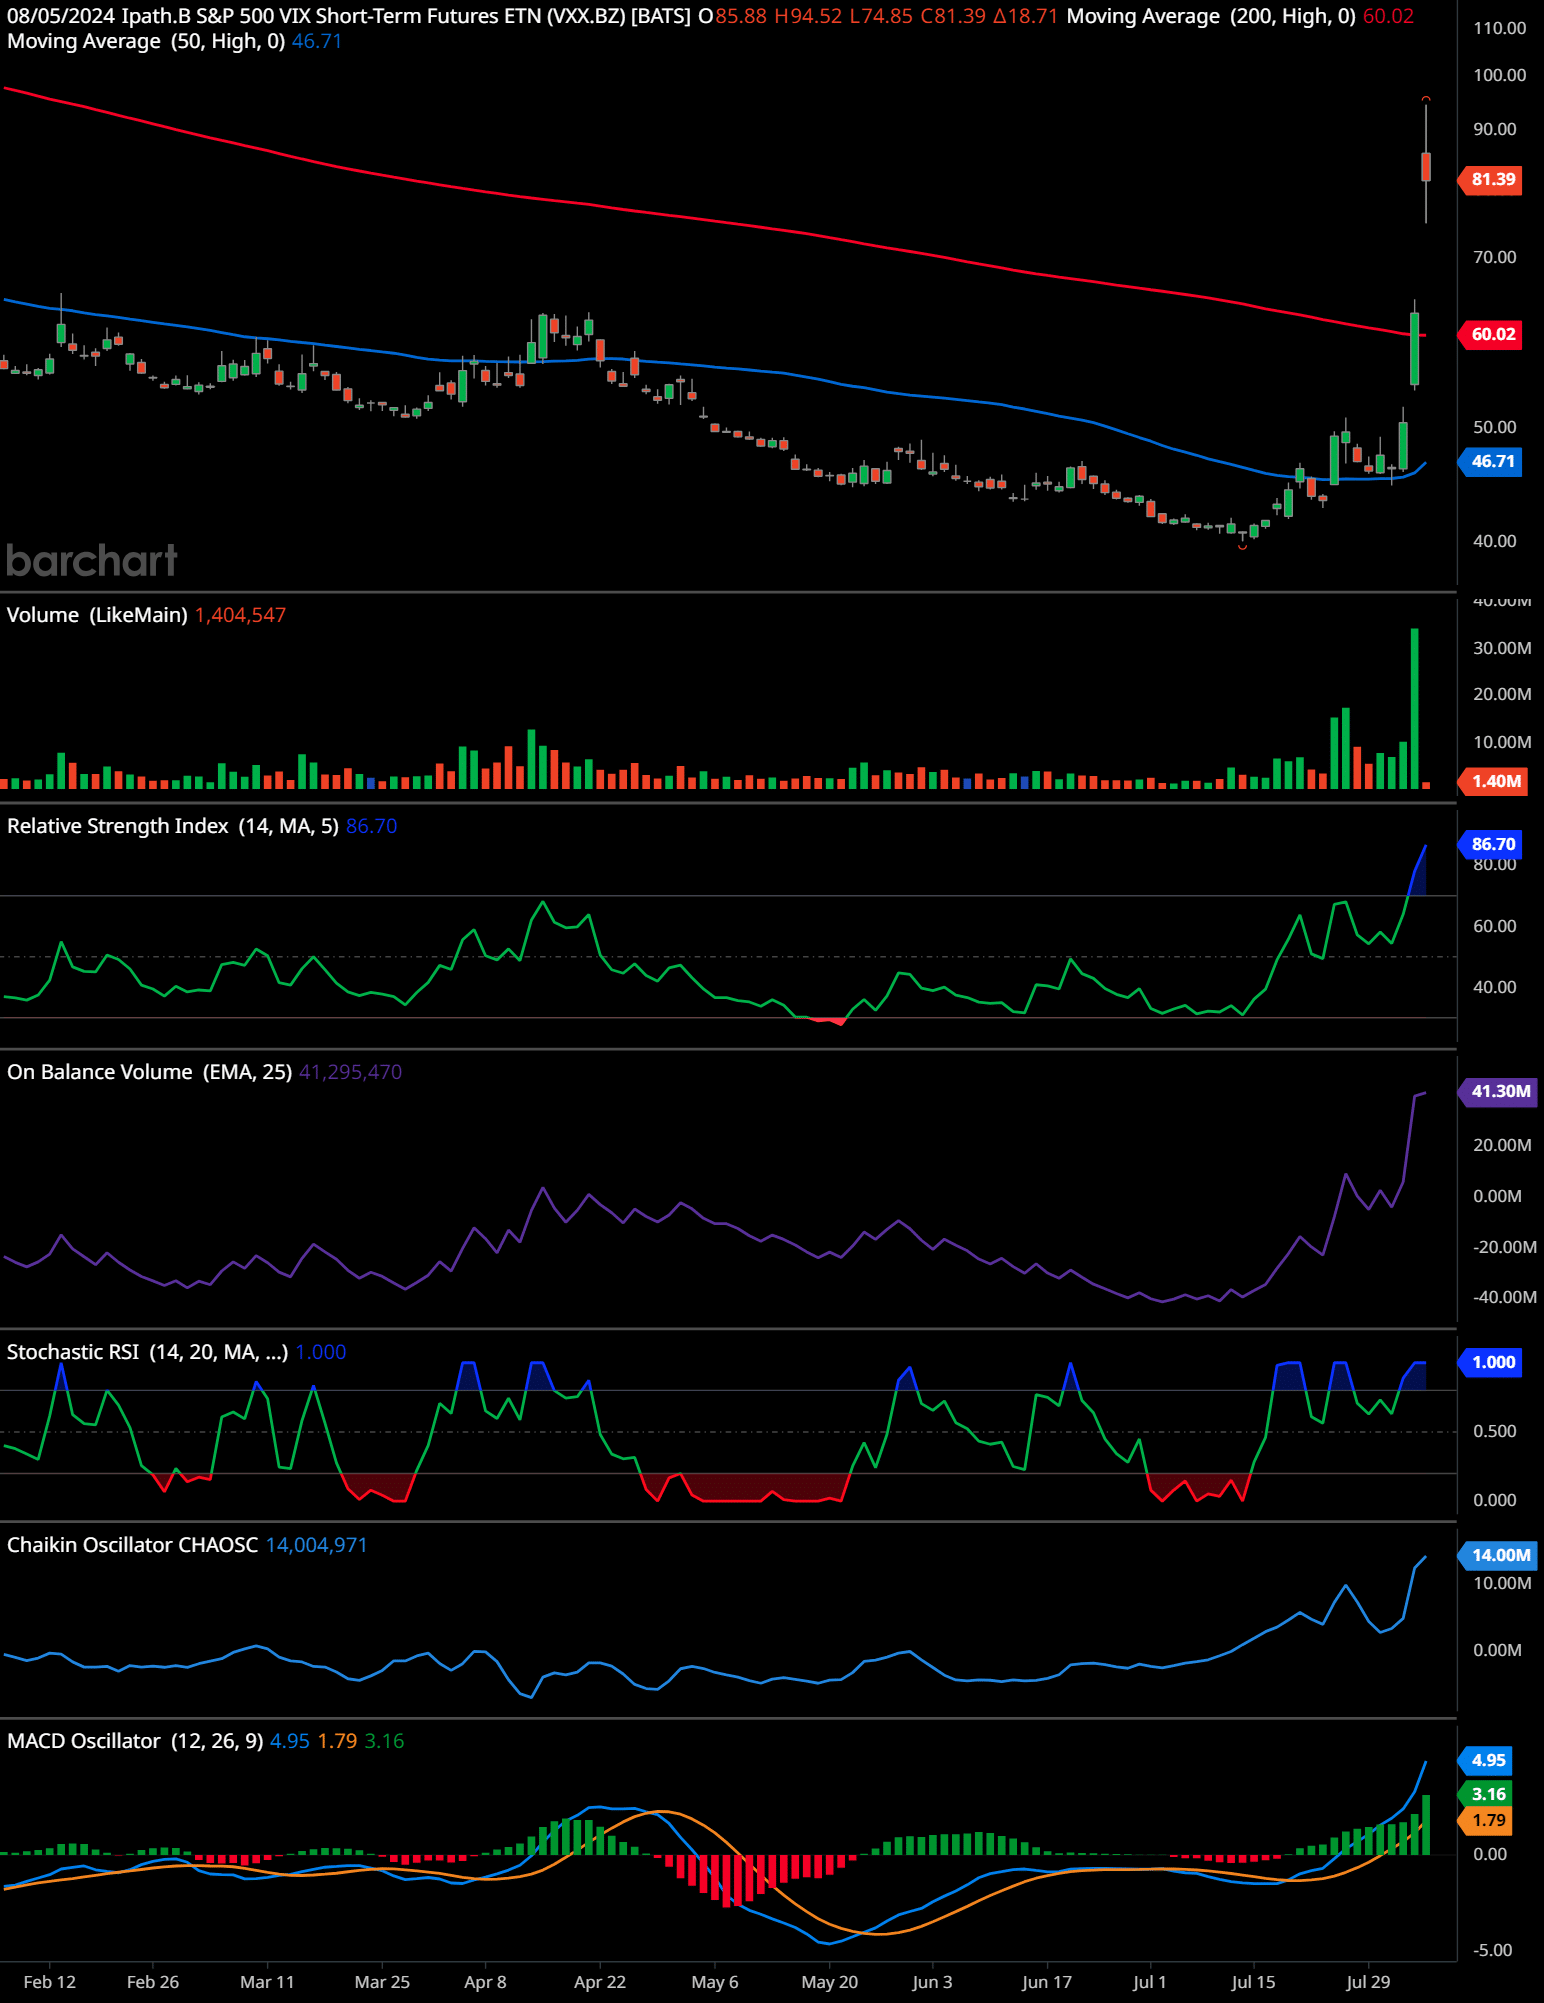Click the Stochastic RSI pane title

pyautogui.click(x=147, y=1352)
